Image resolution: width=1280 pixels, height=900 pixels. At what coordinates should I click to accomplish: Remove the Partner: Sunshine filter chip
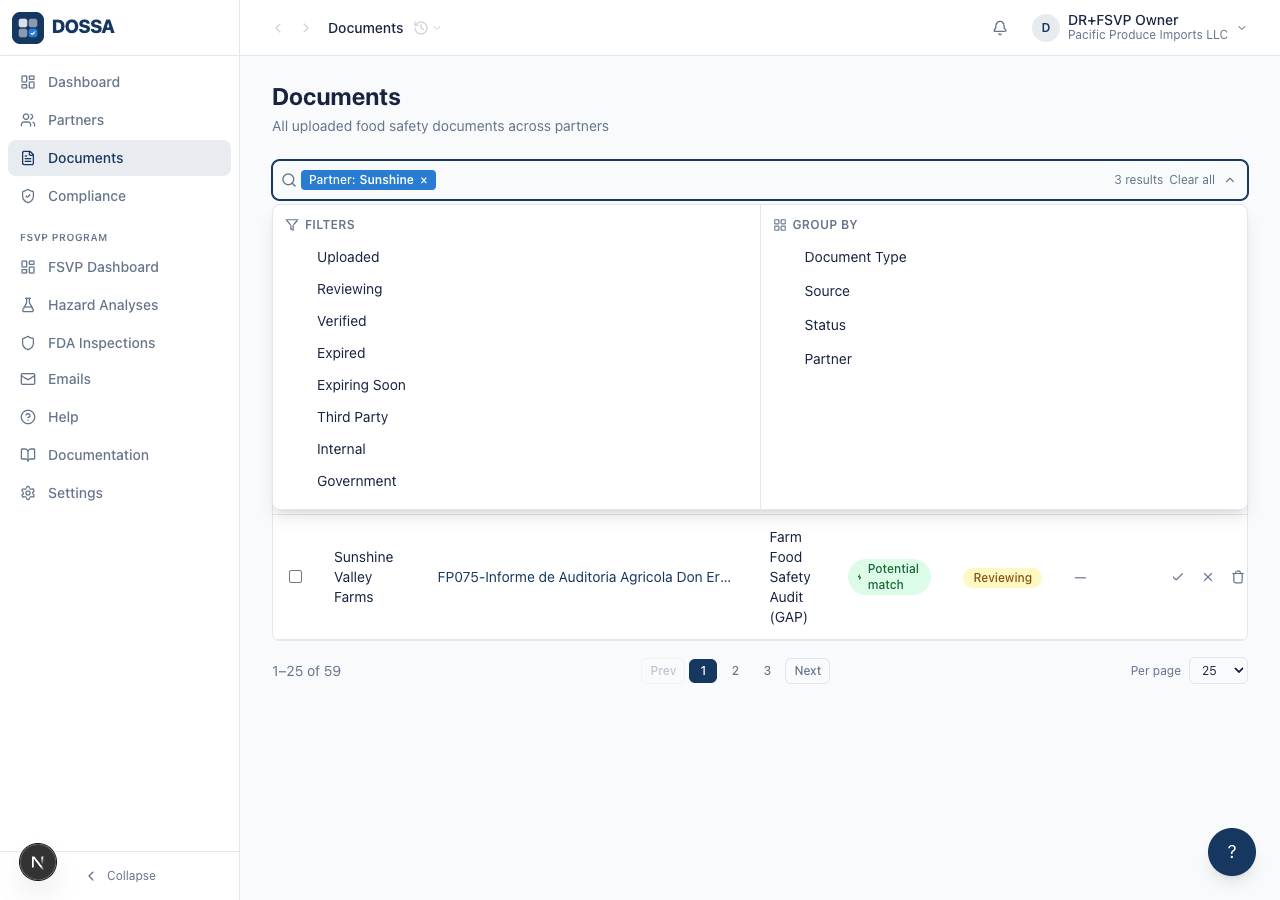[x=424, y=180]
